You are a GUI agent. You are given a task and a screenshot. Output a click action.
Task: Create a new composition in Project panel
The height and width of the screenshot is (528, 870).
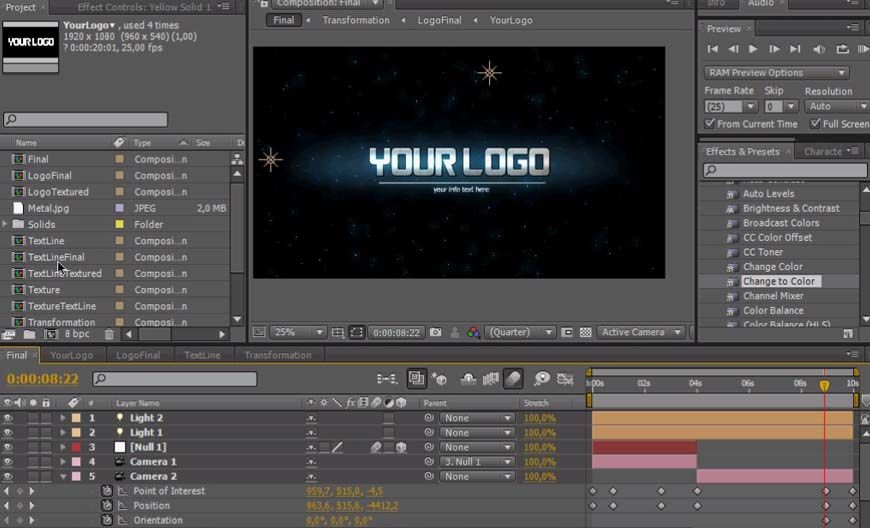click(50, 334)
